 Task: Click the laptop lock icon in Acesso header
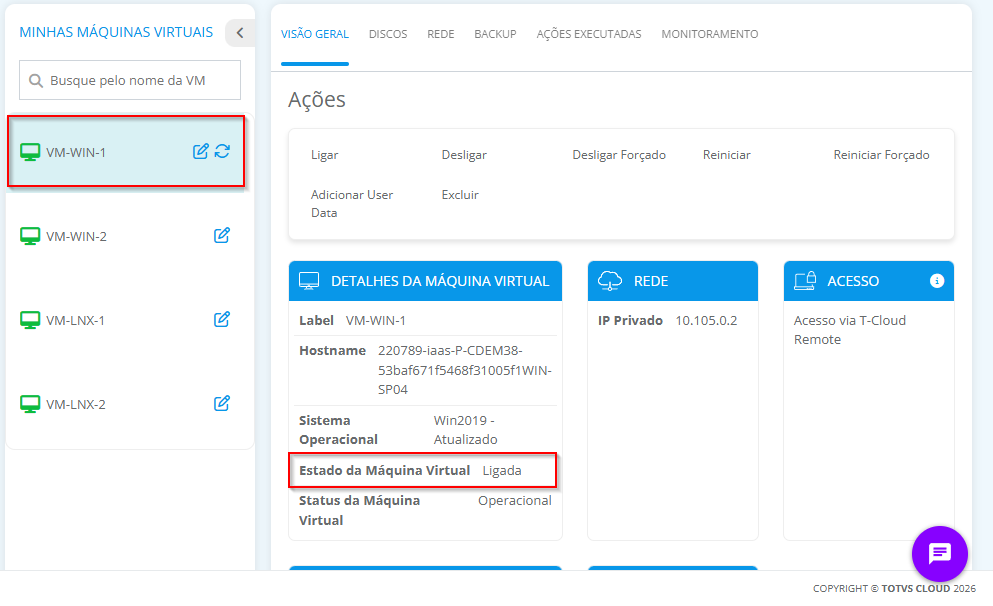(x=805, y=281)
